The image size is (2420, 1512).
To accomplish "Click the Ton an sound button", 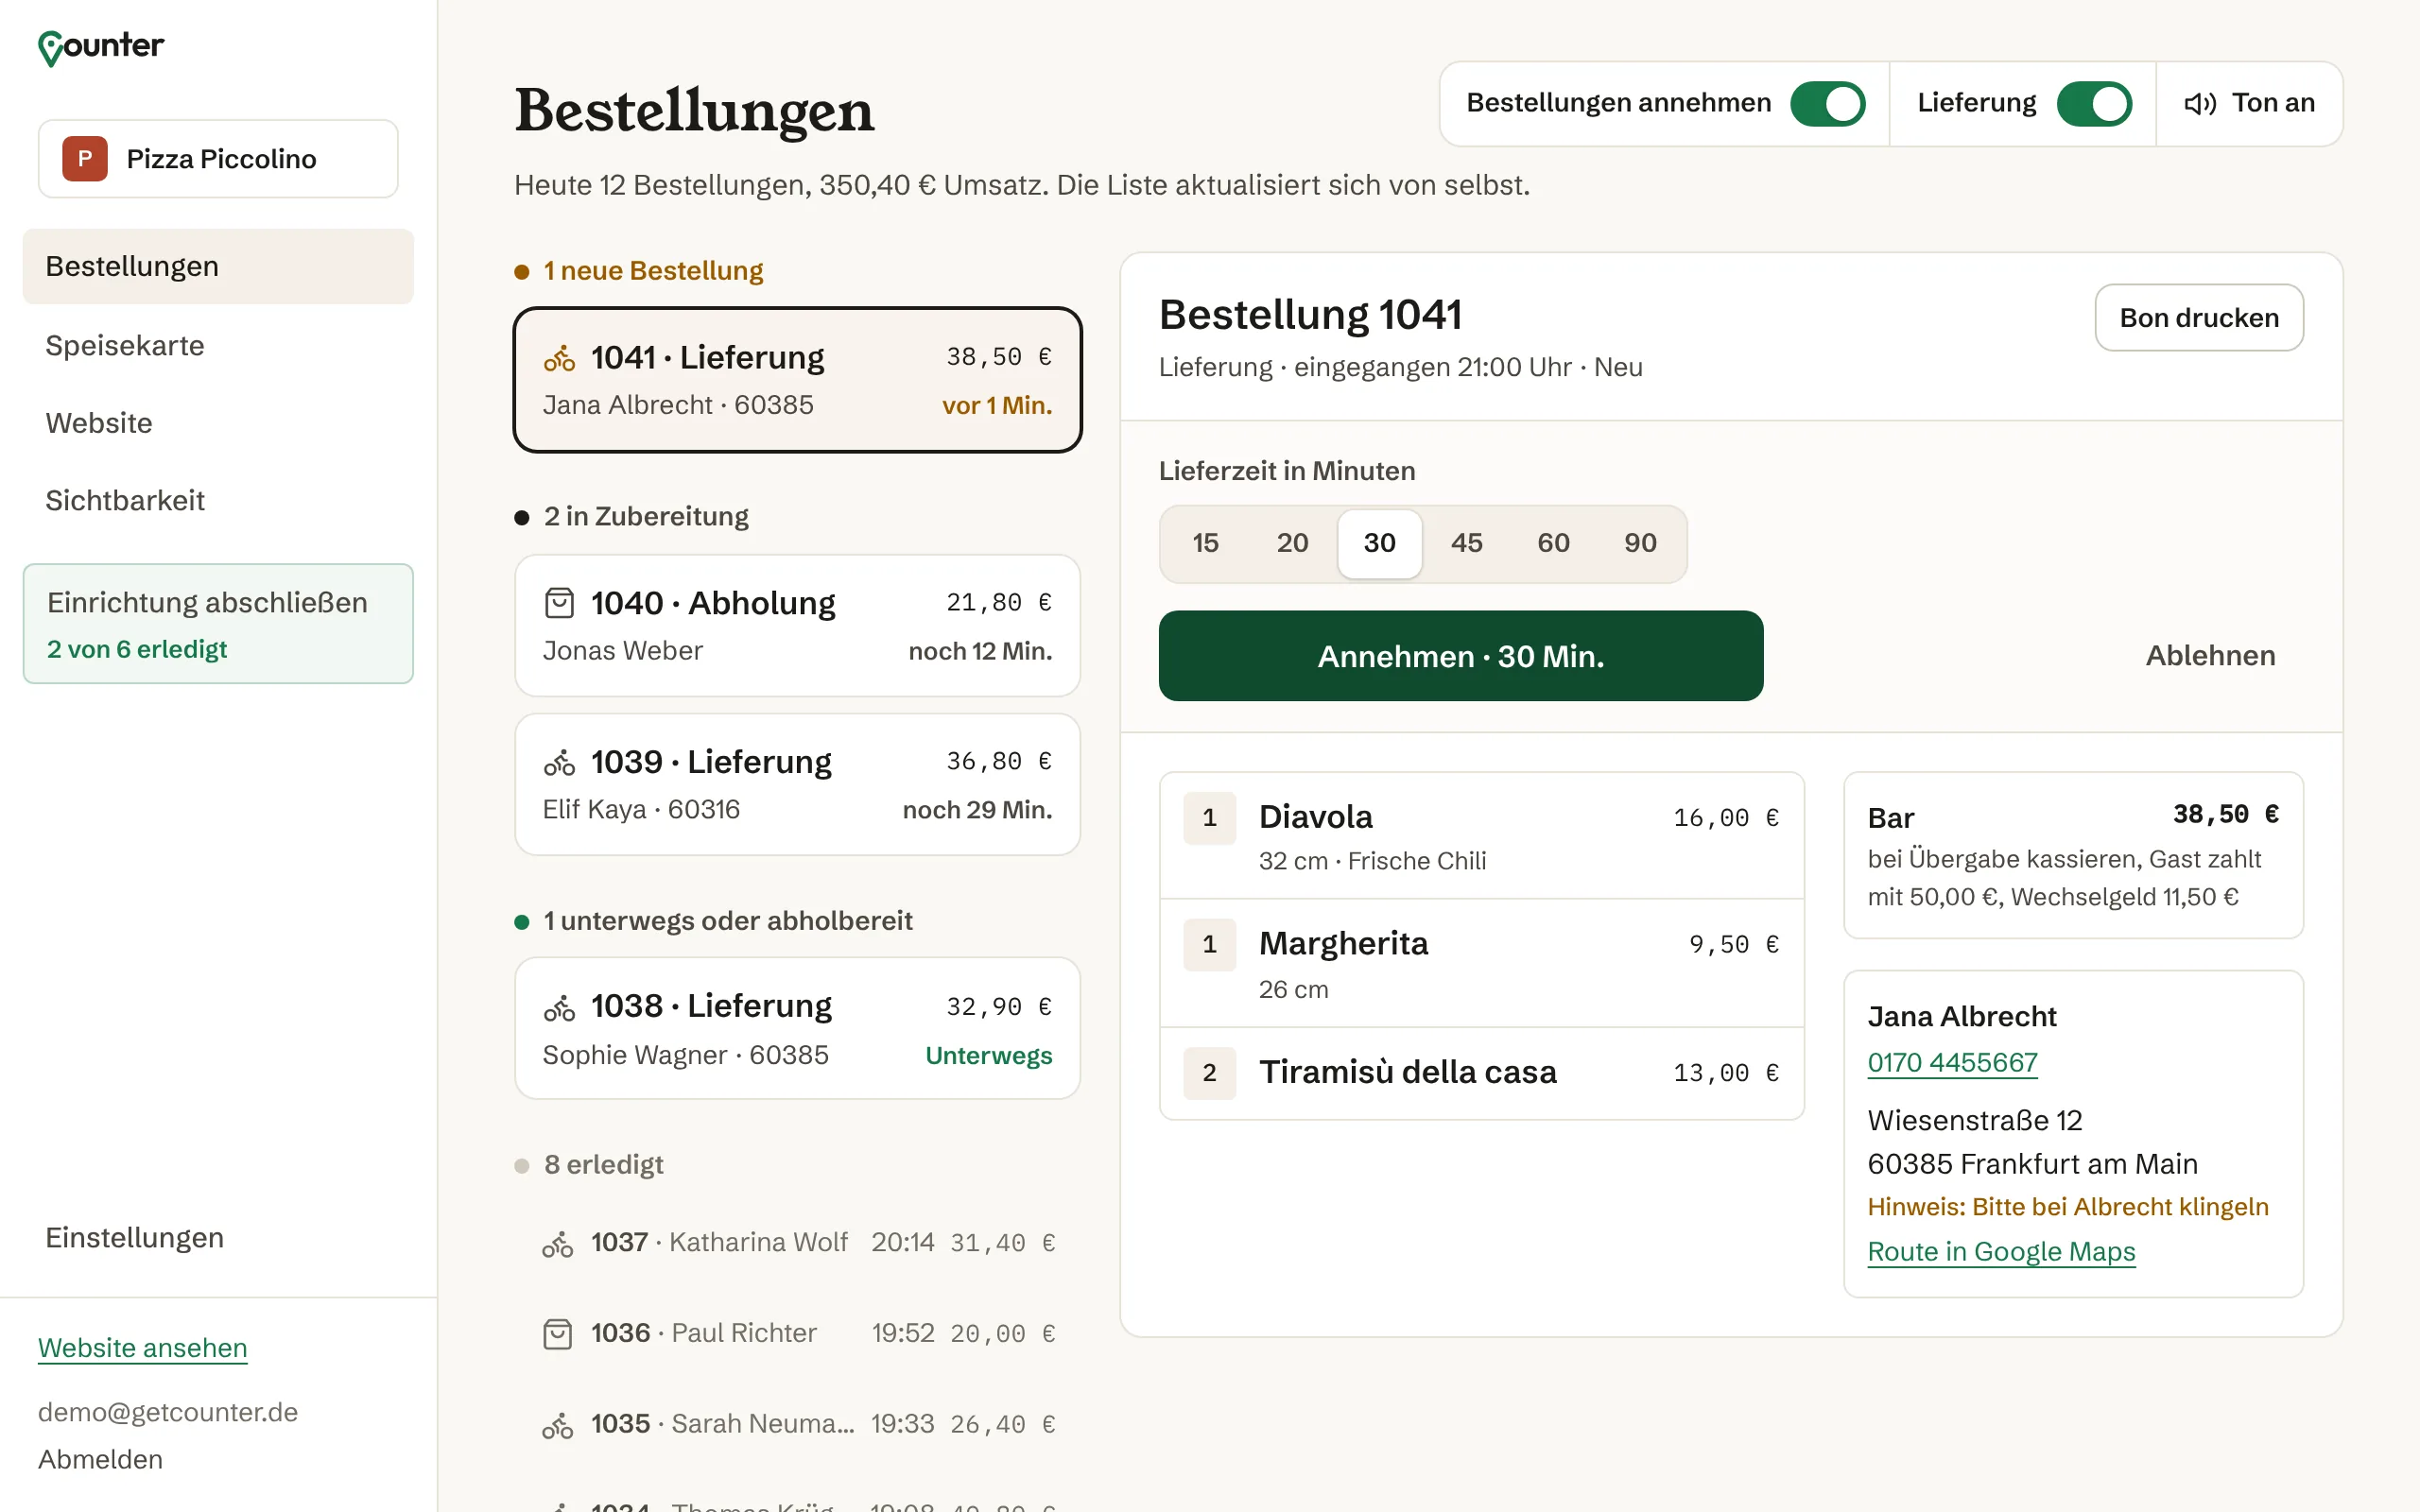I will 2249,104.
